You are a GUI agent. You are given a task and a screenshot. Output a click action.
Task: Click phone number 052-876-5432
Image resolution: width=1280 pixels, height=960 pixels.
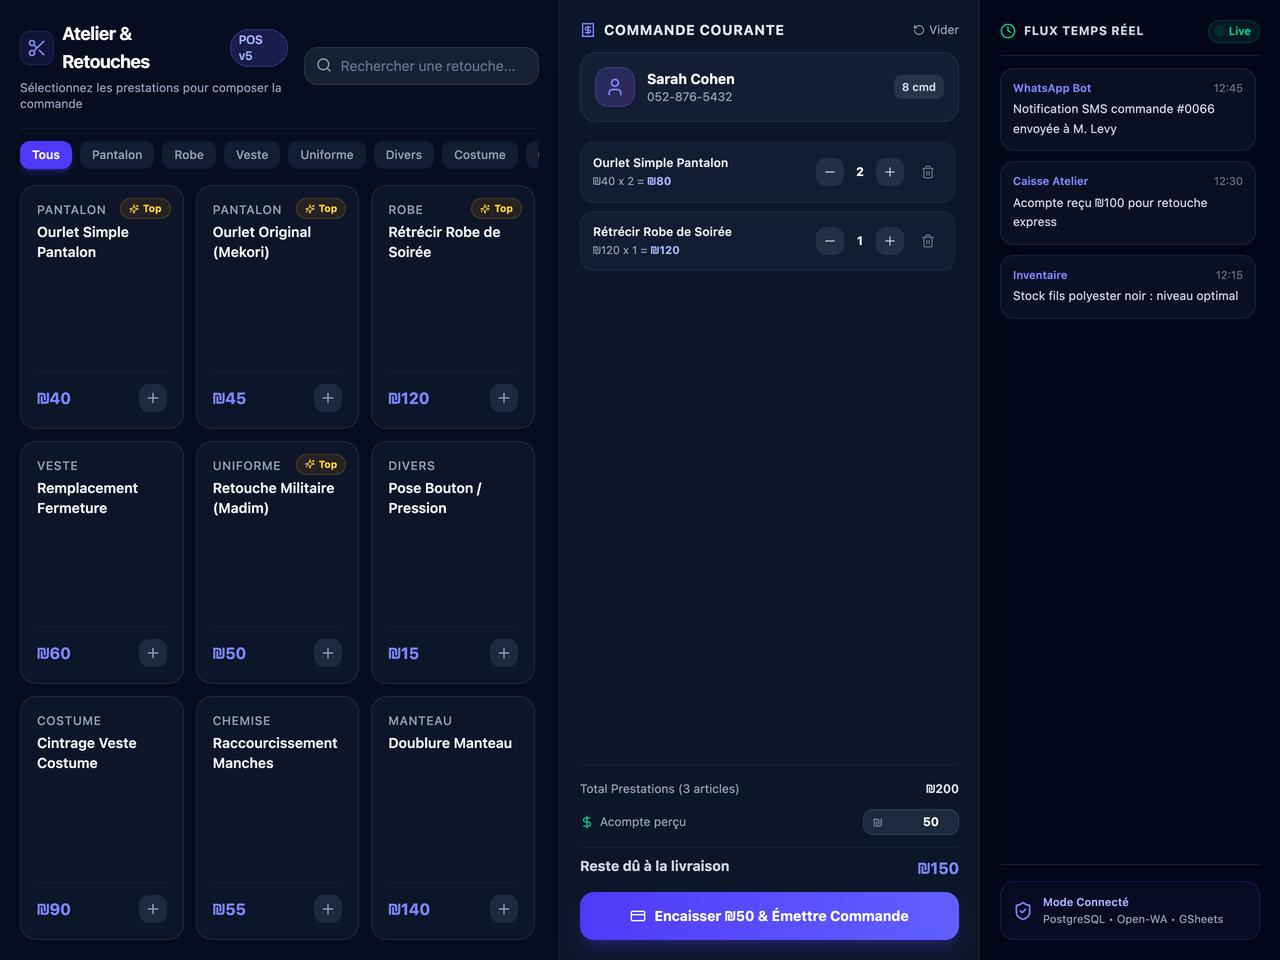[689, 97]
